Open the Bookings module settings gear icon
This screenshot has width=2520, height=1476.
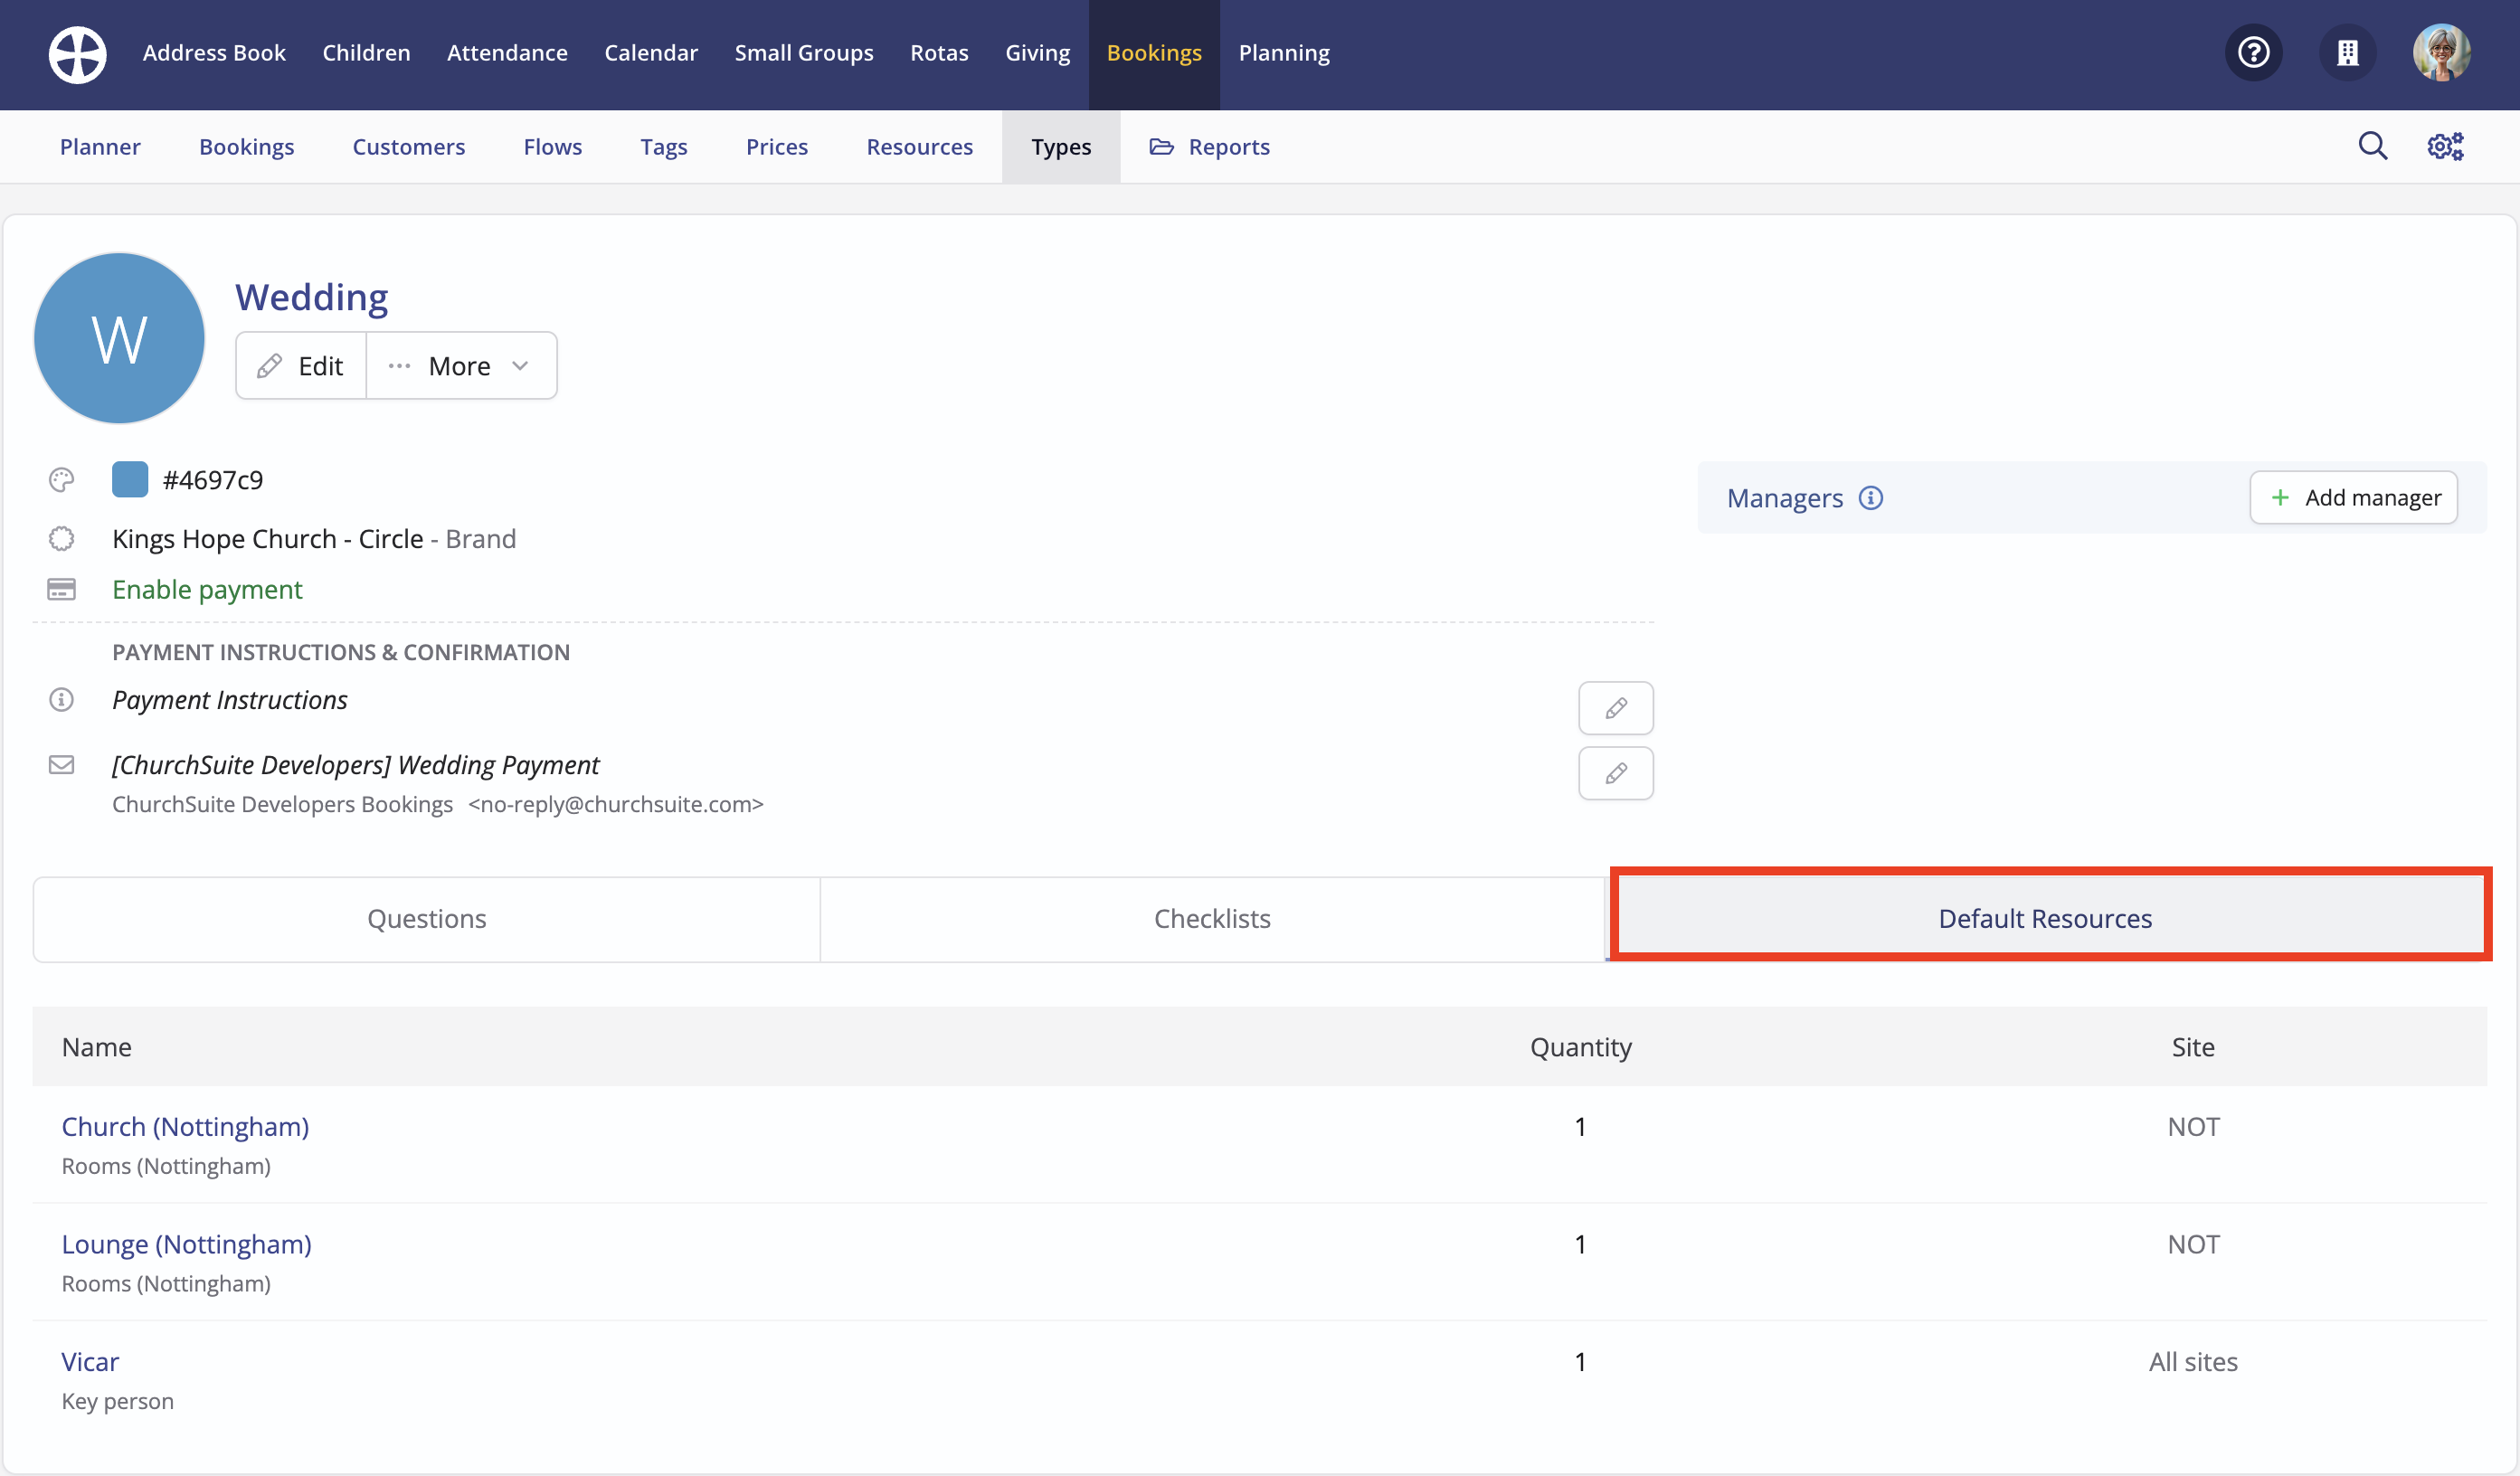click(2445, 146)
